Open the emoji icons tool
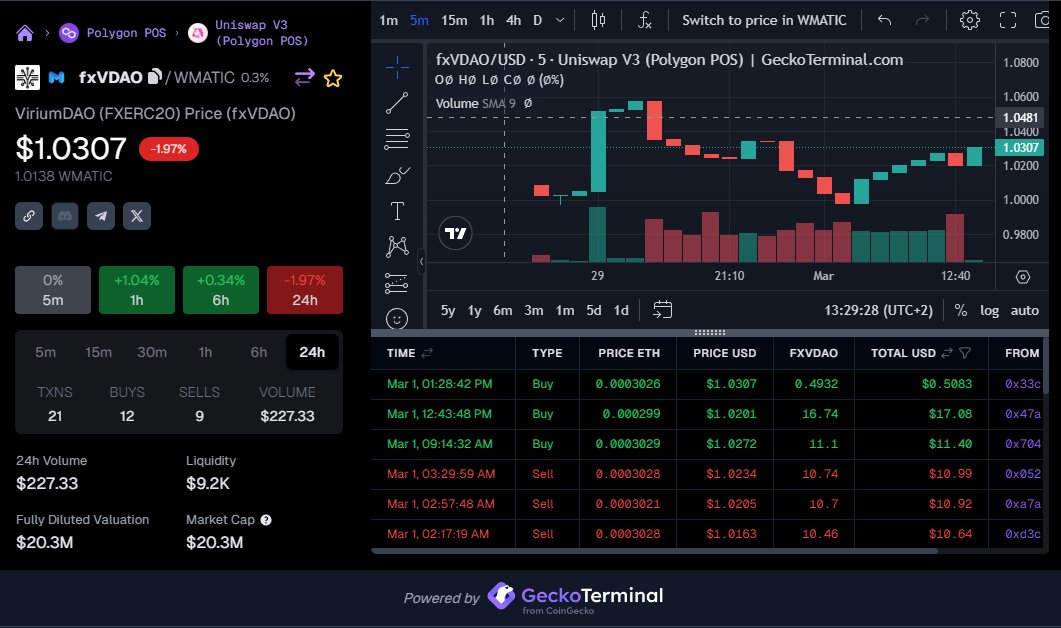 pyautogui.click(x=397, y=318)
